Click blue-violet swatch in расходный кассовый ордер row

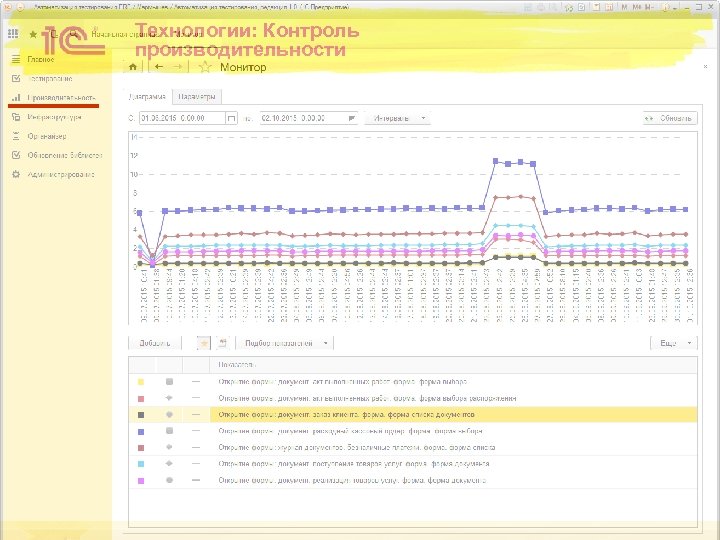tap(141, 431)
